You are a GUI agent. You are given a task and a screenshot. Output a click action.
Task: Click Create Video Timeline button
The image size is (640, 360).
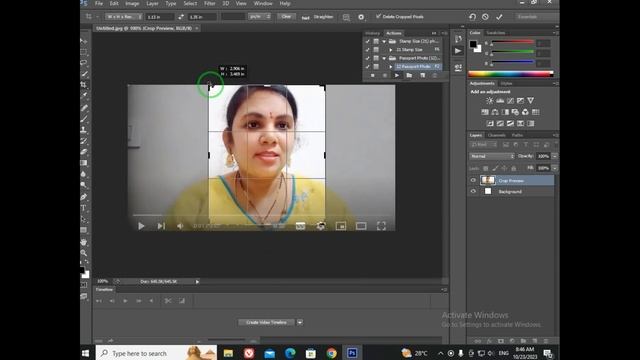[266, 322]
